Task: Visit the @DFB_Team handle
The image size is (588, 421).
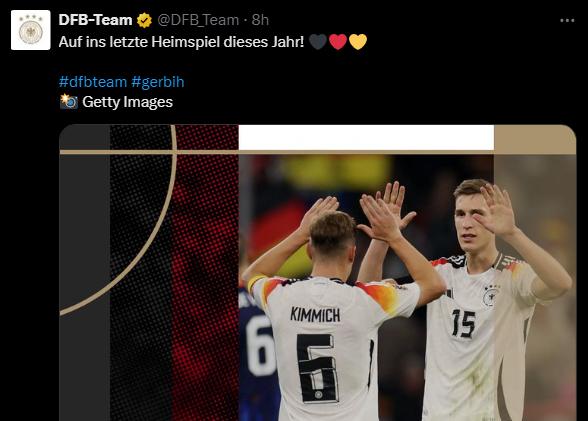Action: click(x=198, y=20)
